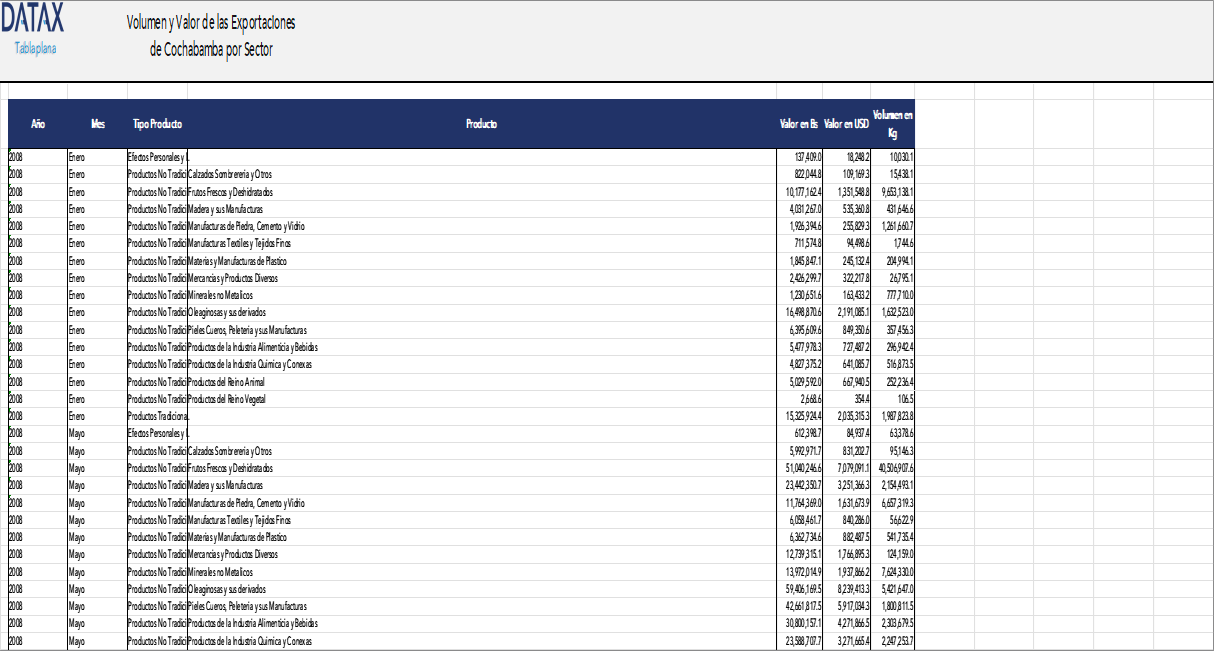Image resolution: width=1214 pixels, height=651 pixels.
Task: Select the 'Valor en USD' header cell
Action: (846, 124)
